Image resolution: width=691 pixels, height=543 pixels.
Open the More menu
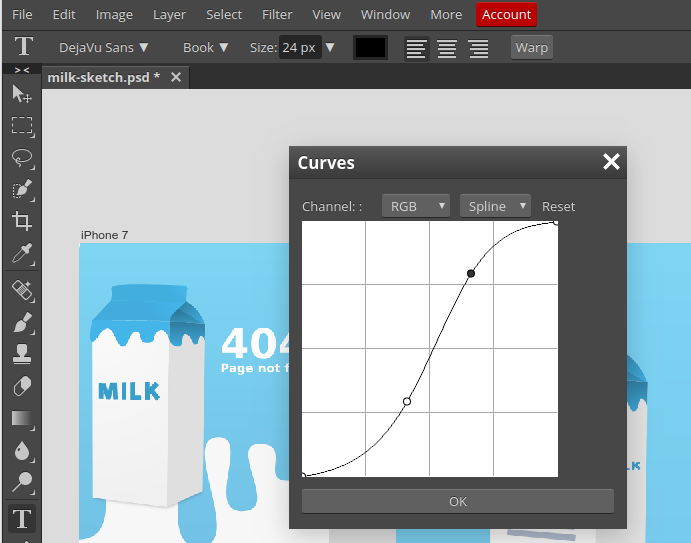(x=446, y=15)
